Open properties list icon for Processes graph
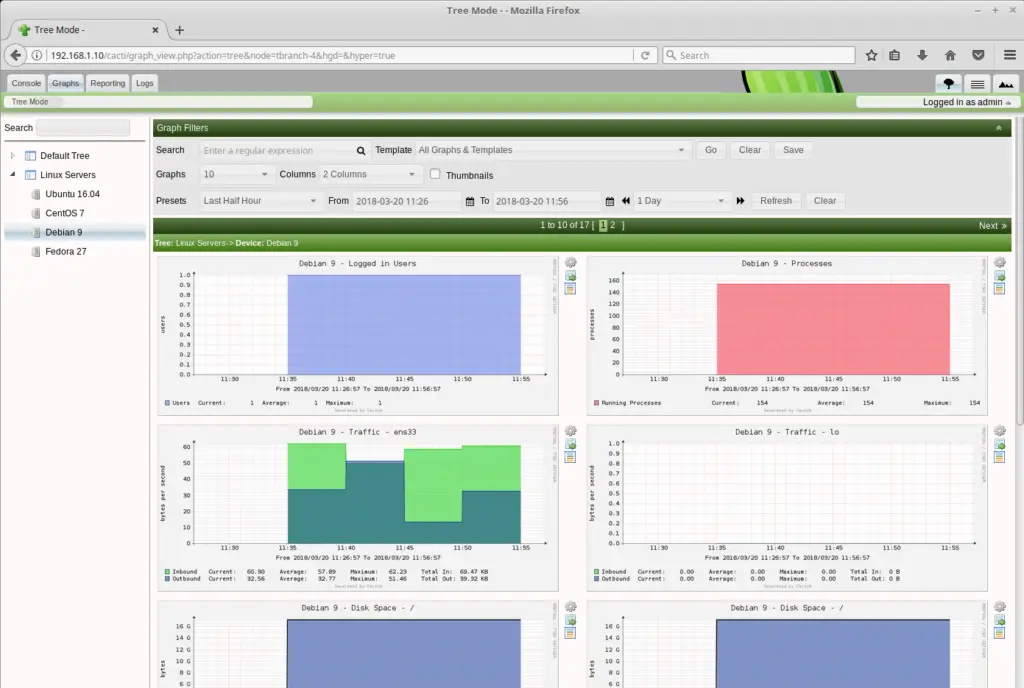 [1000, 289]
